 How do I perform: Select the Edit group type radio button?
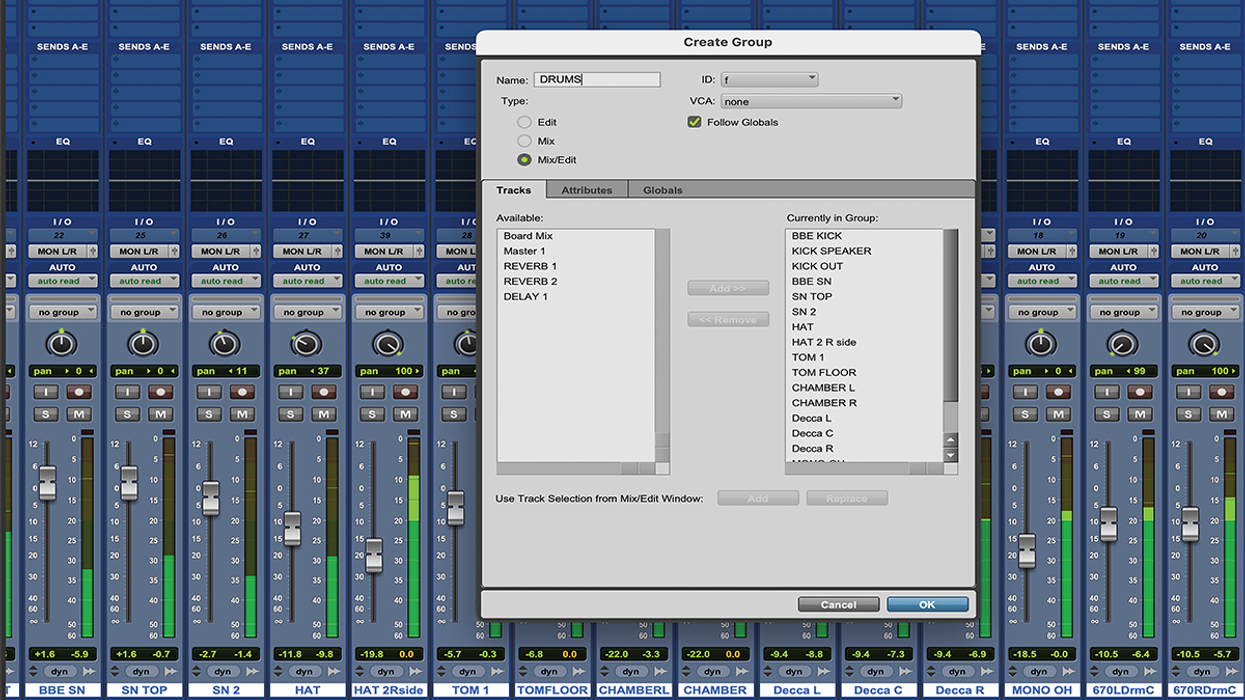point(526,121)
